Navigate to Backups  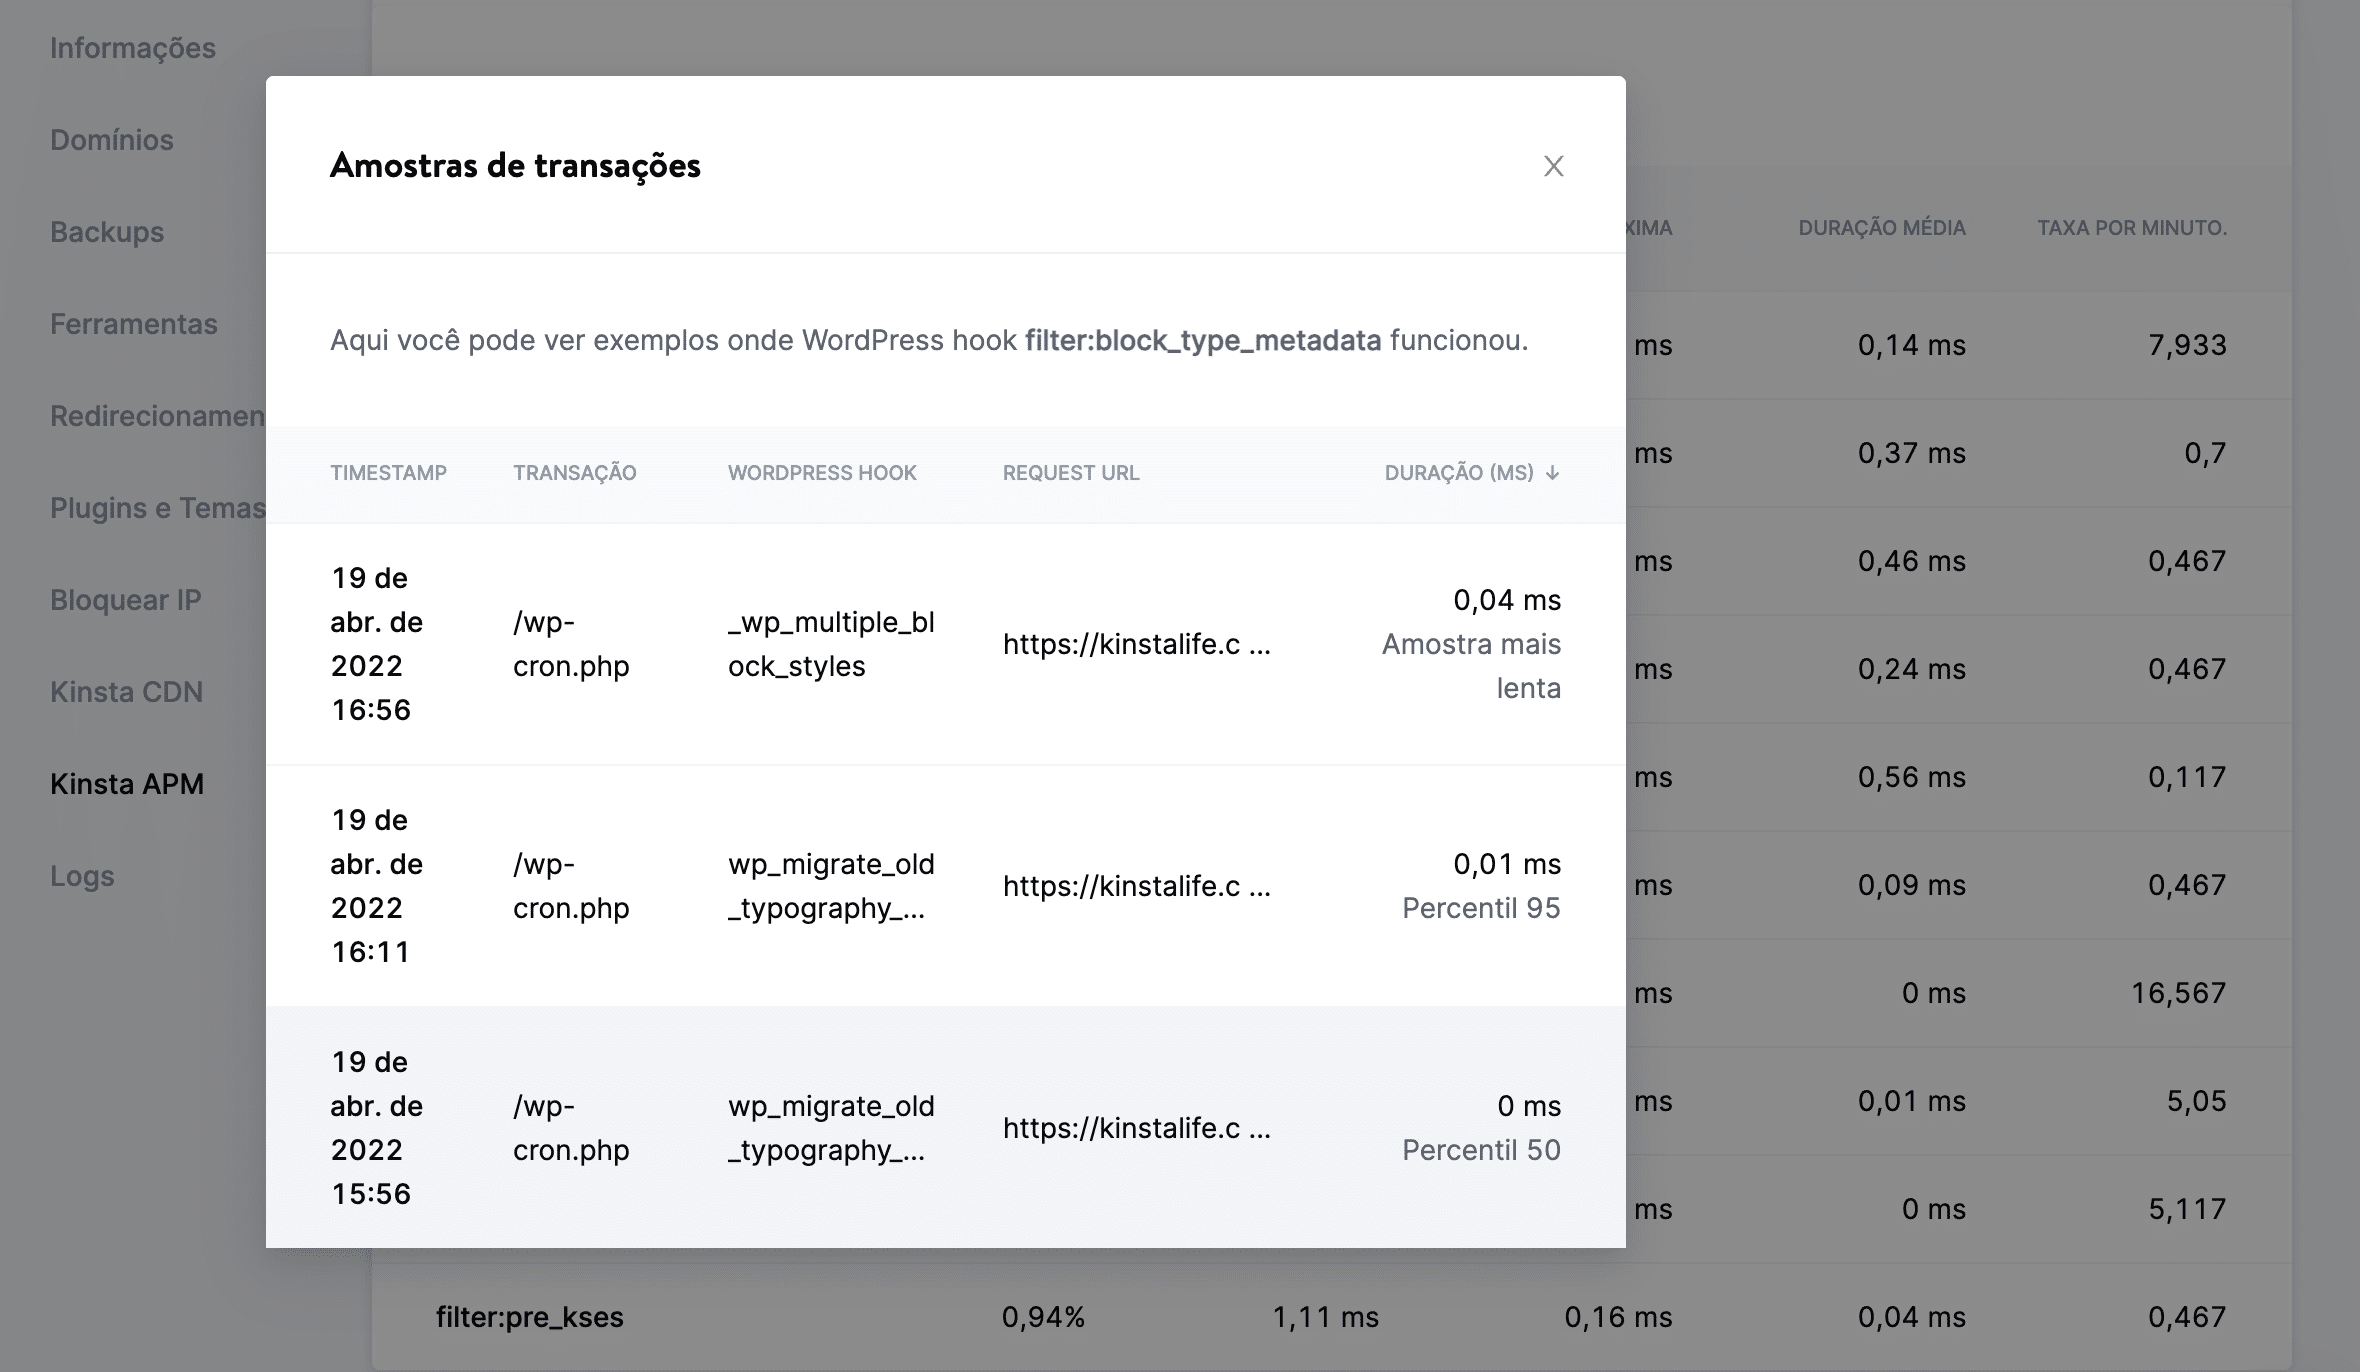(105, 232)
